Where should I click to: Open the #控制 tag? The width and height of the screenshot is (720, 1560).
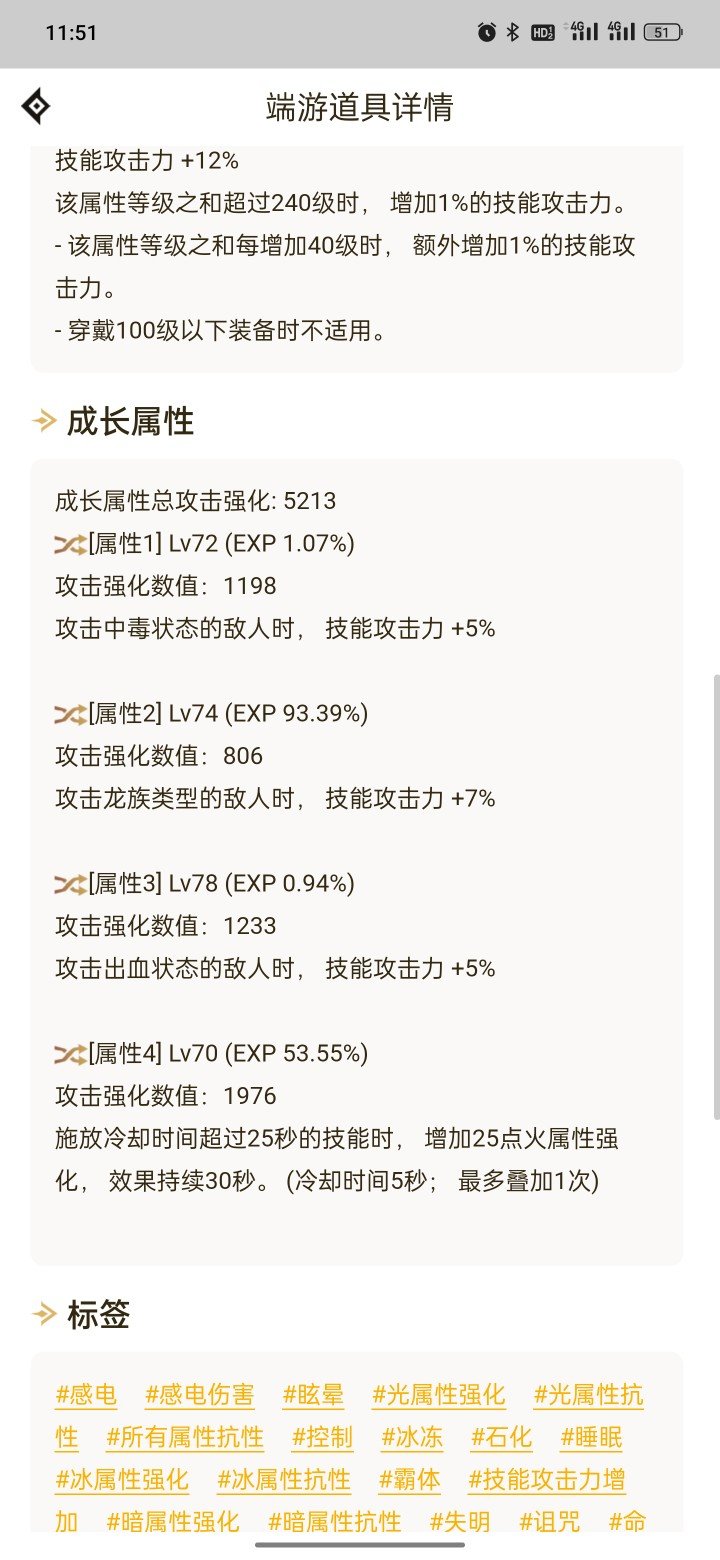point(323,1438)
